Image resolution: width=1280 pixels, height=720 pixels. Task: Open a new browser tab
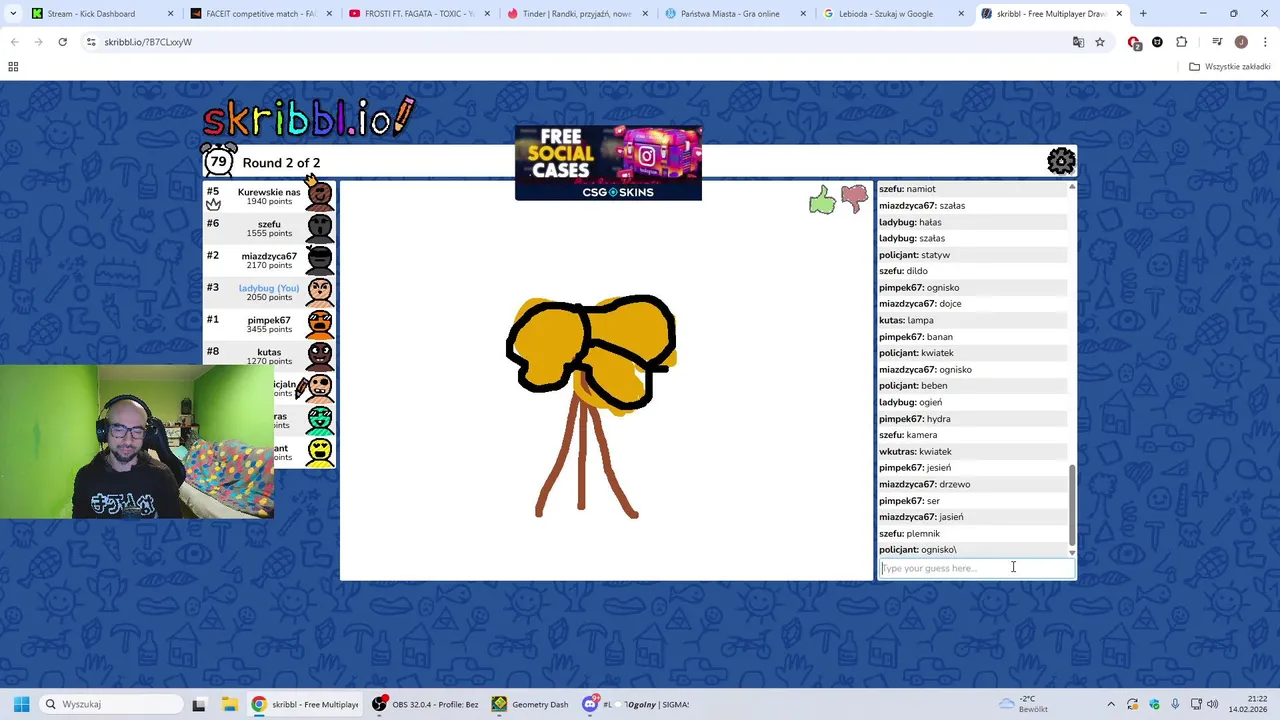1143,14
